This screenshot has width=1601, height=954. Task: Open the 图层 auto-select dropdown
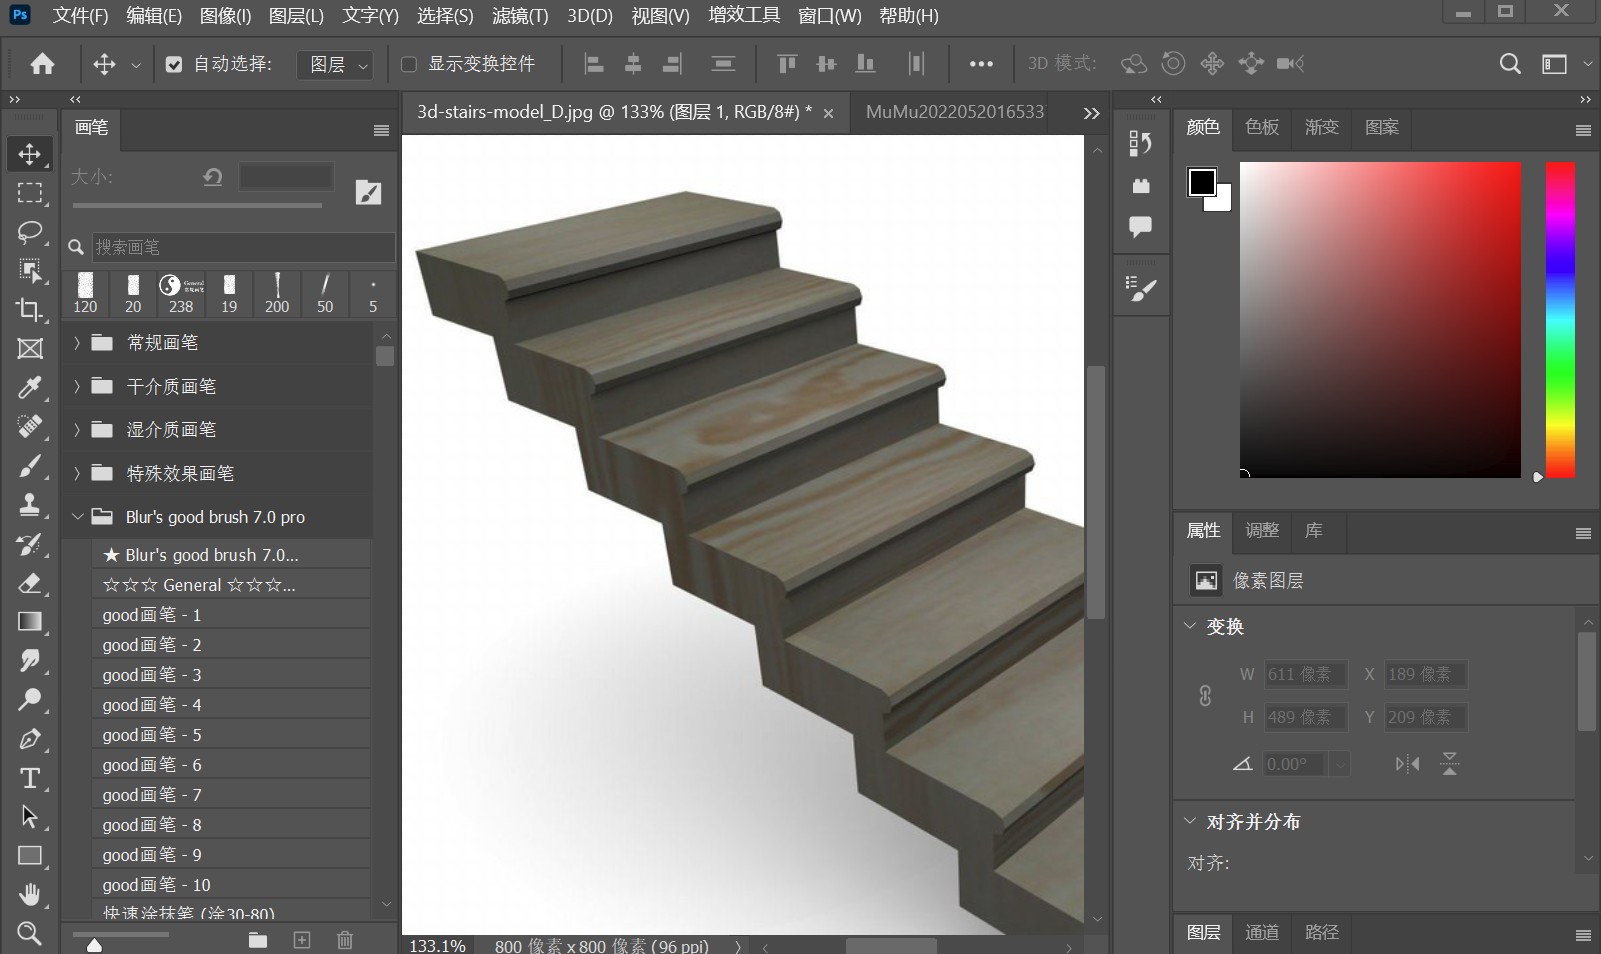coord(335,65)
